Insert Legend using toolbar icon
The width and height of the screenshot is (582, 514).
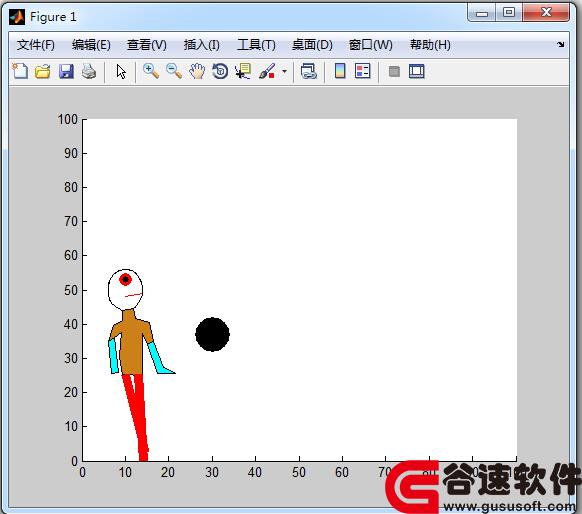(x=363, y=71)
